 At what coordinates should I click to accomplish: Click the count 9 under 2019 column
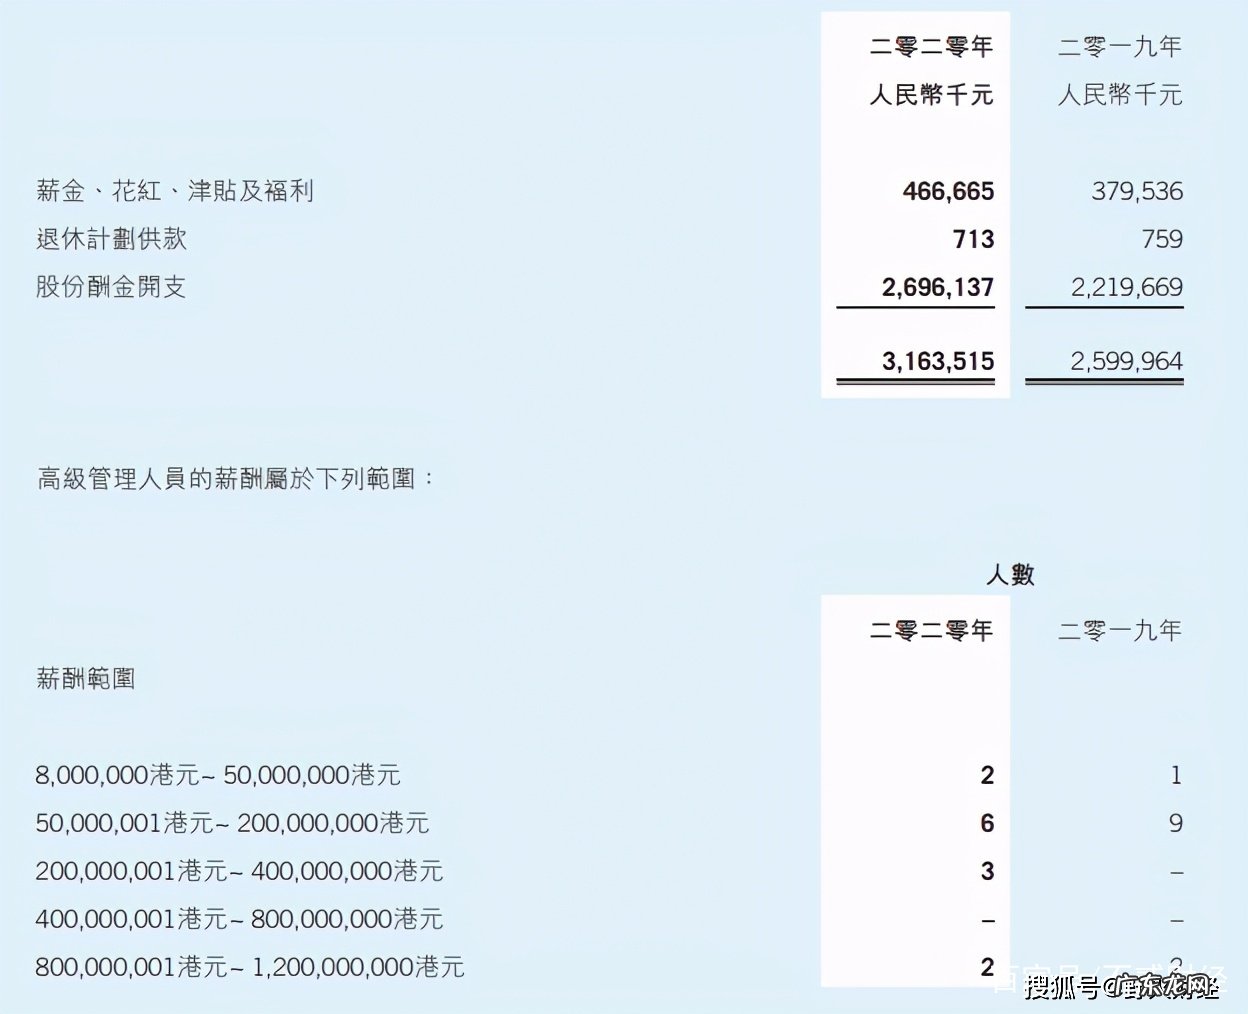click(1176, 823)
